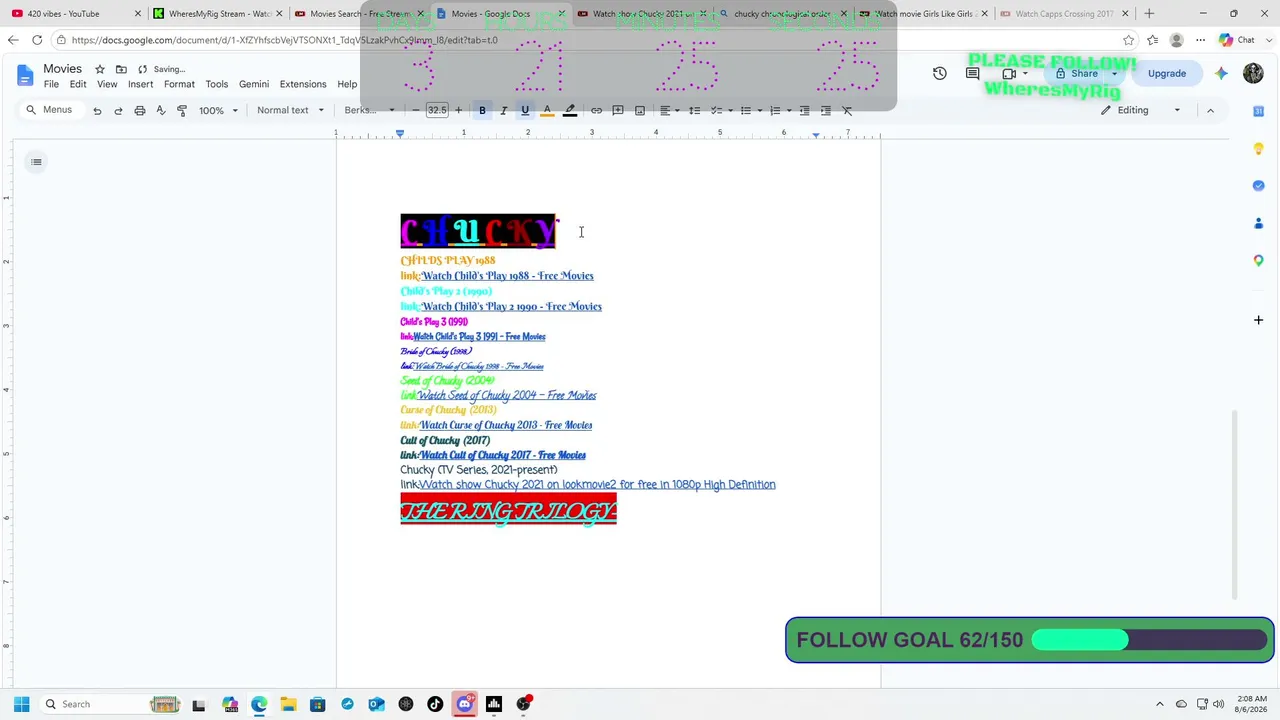Open Google Maps in the side panel

(1258, 261)
